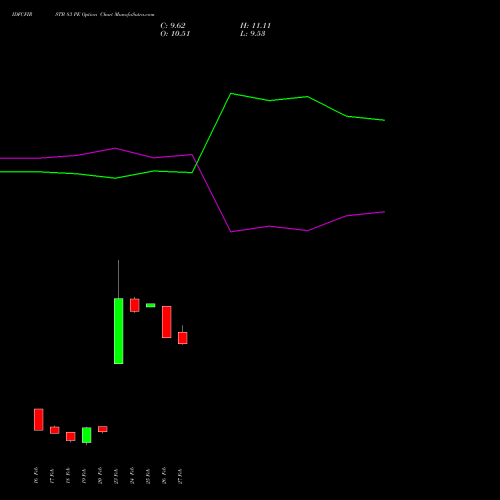Select the 25 Feb date label
Viewport: 500px width, 500px height.
click(148, 475)
